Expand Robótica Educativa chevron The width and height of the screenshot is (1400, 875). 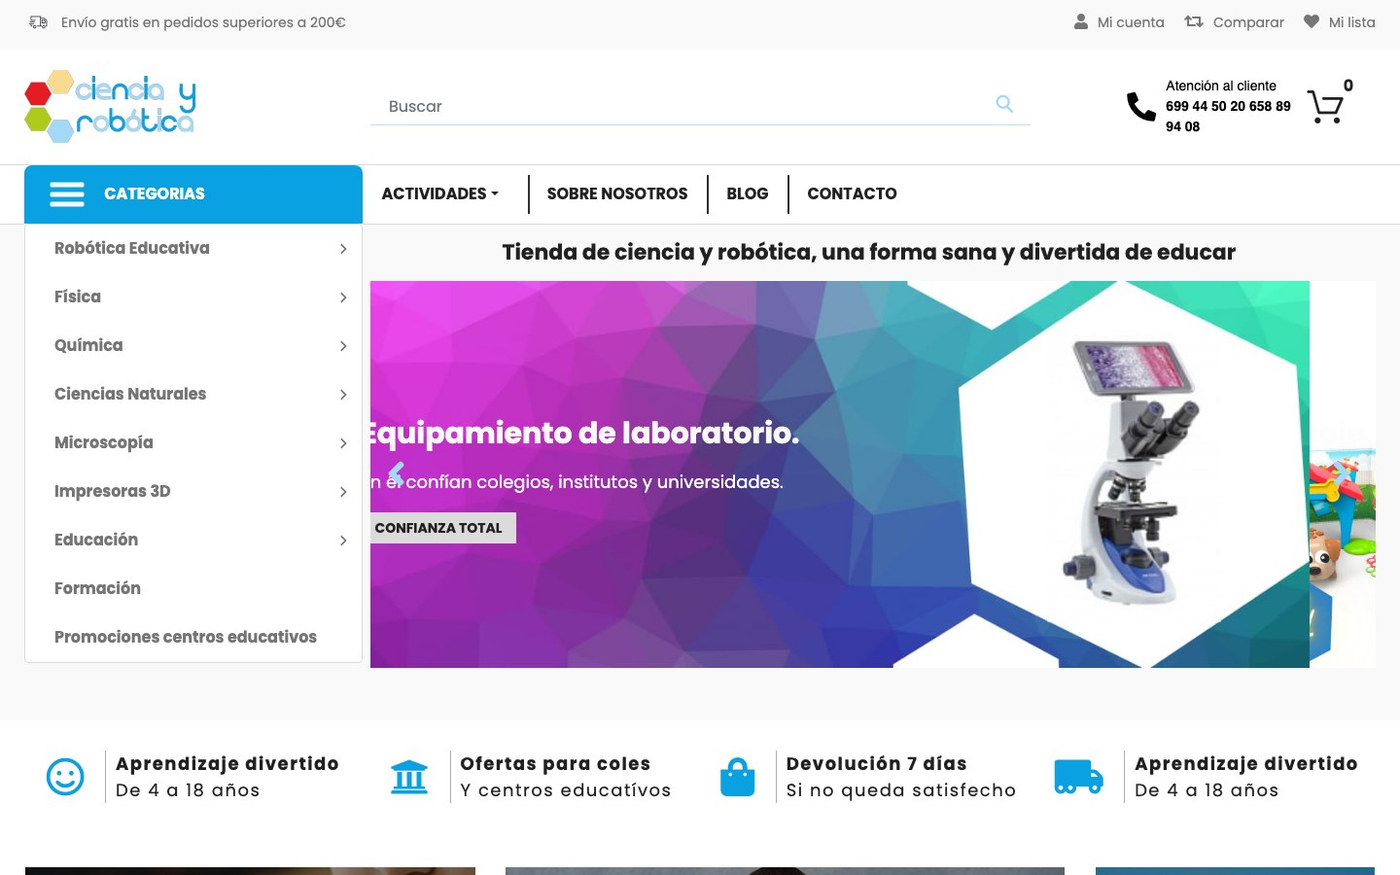[x=343, y=249]
